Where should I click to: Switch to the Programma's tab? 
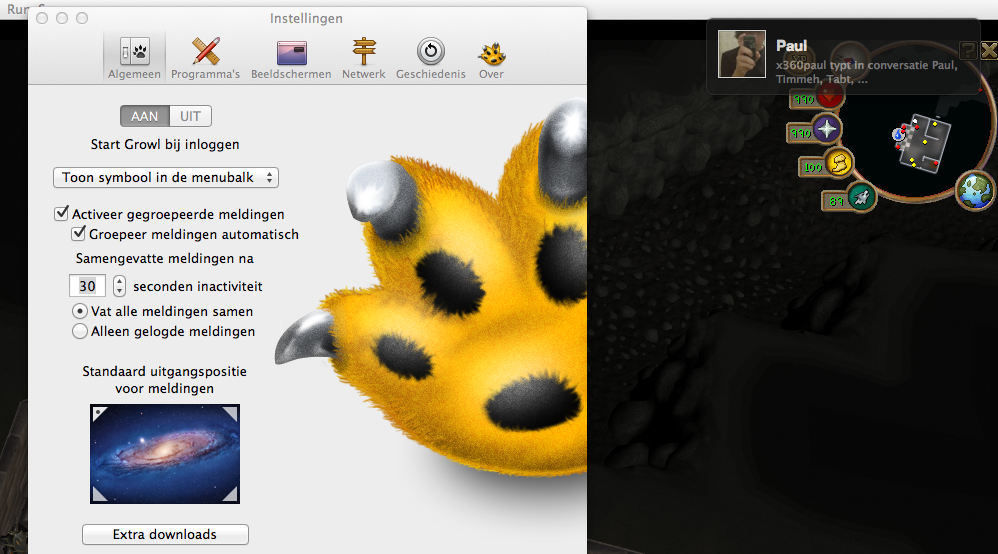pyautogui.click(x=206, y=57)
